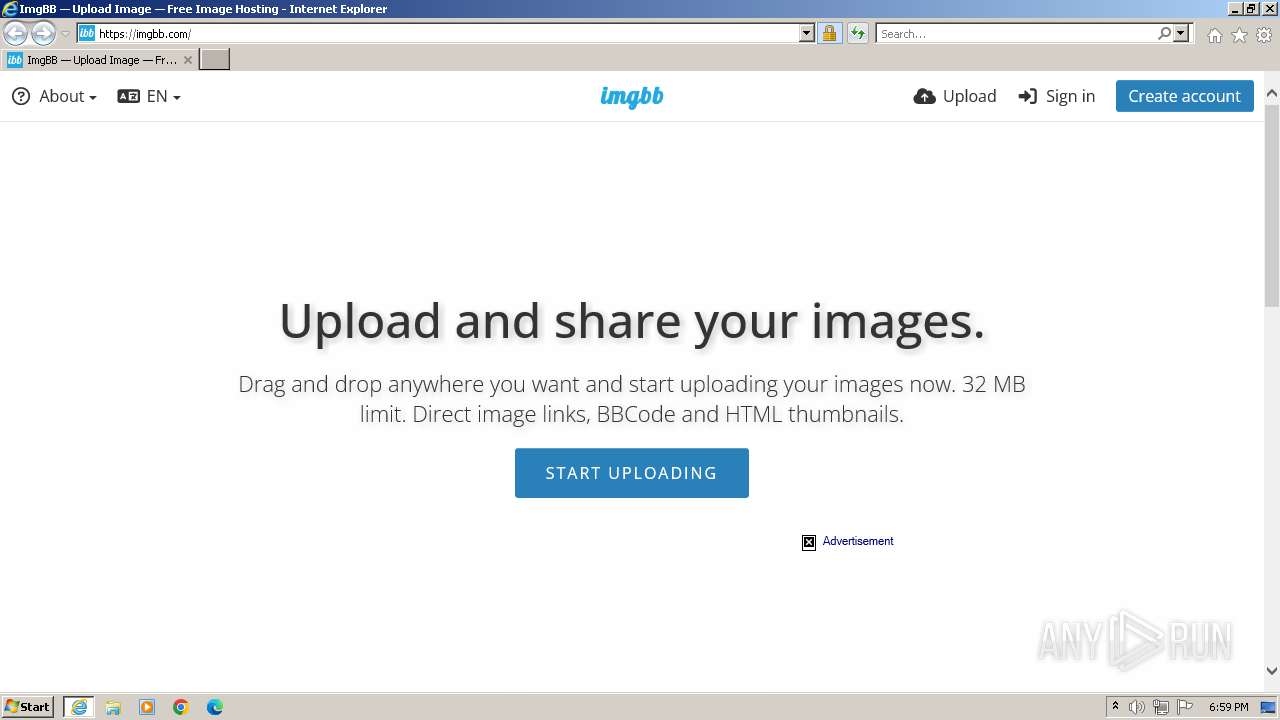Select the ImgBB — Upload Image tab
Image resolution: width=1280 pixels, height=720 pixels.
coord(100,60)
